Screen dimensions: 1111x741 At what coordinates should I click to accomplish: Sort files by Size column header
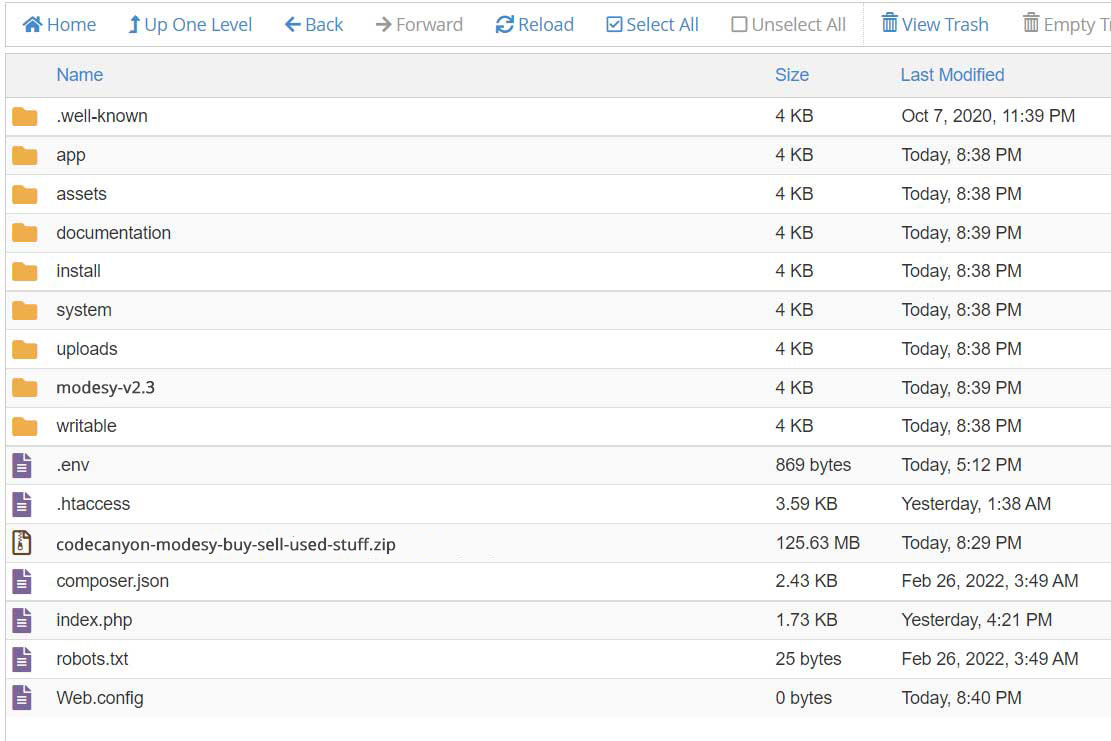click(x=791, y=75)
